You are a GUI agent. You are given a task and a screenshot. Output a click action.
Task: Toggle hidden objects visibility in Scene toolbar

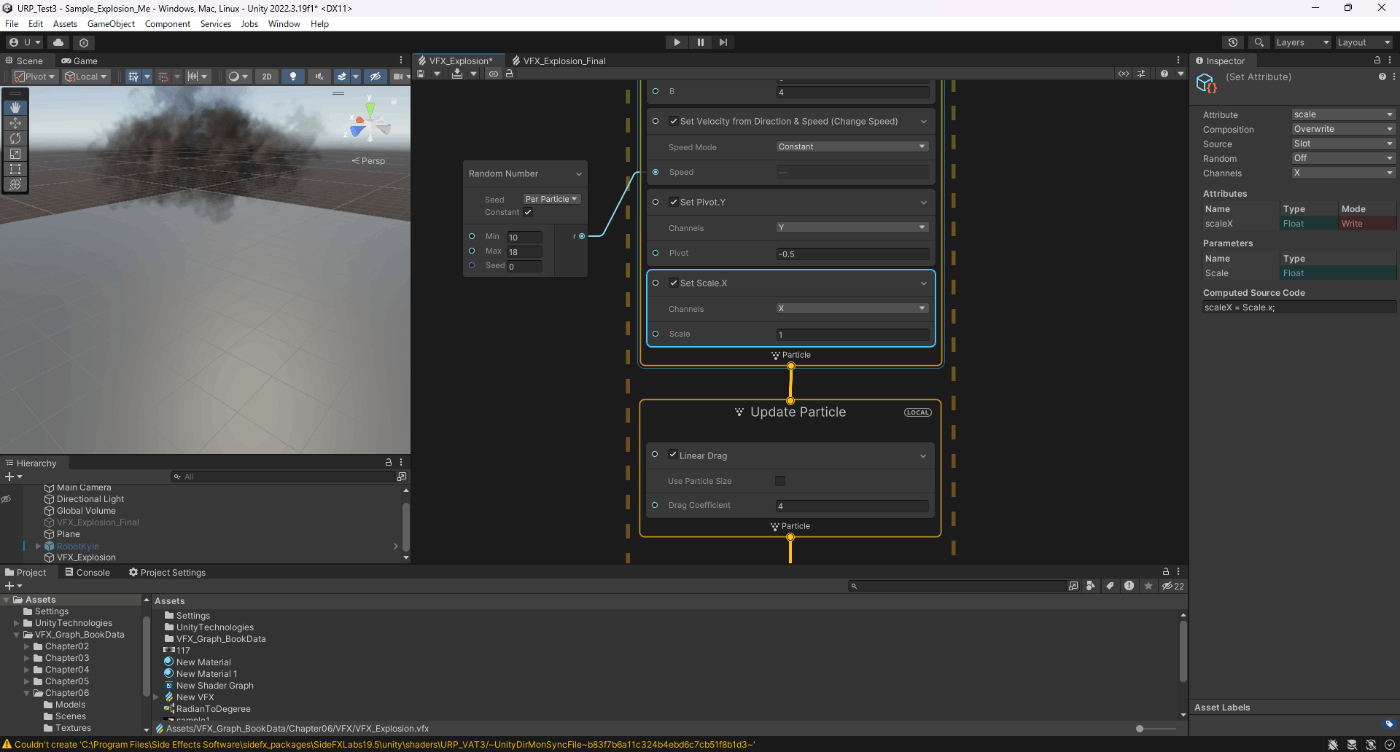coord(375,76)
